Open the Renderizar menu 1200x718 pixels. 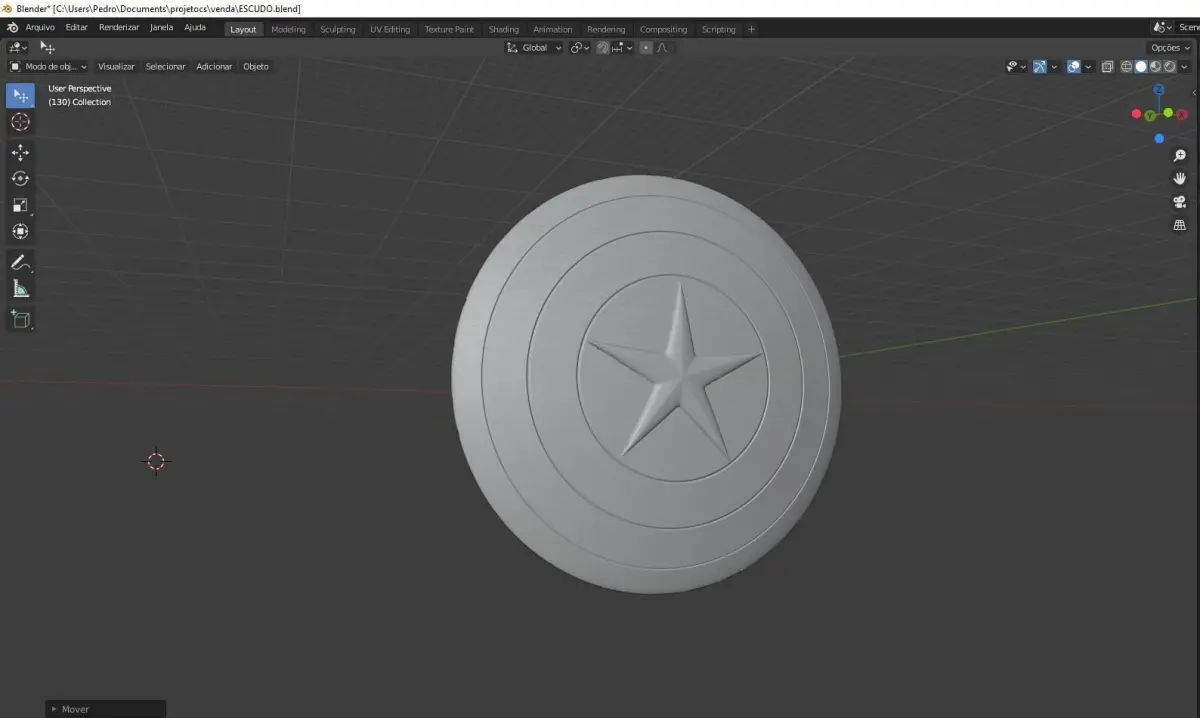point(119,28)
